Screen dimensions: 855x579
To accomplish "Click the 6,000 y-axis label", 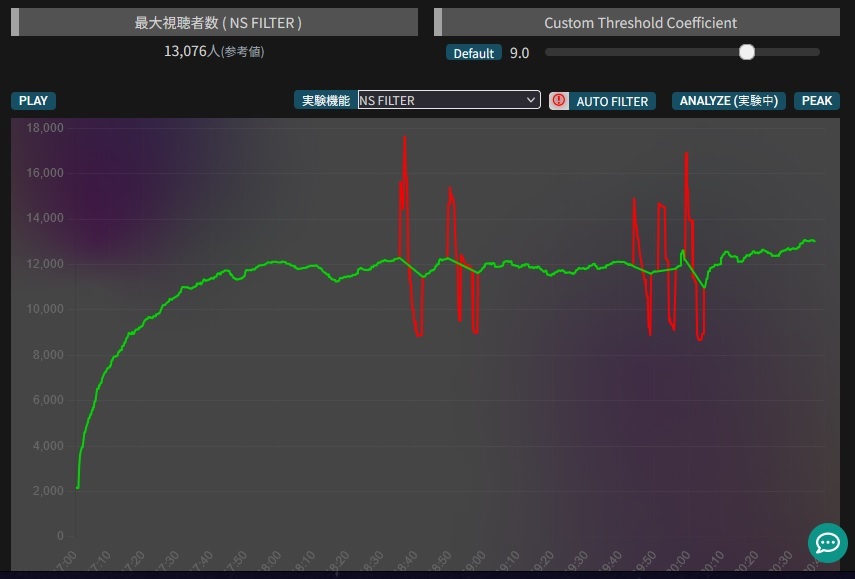I will pyautogui.click(x=48, y=400).
